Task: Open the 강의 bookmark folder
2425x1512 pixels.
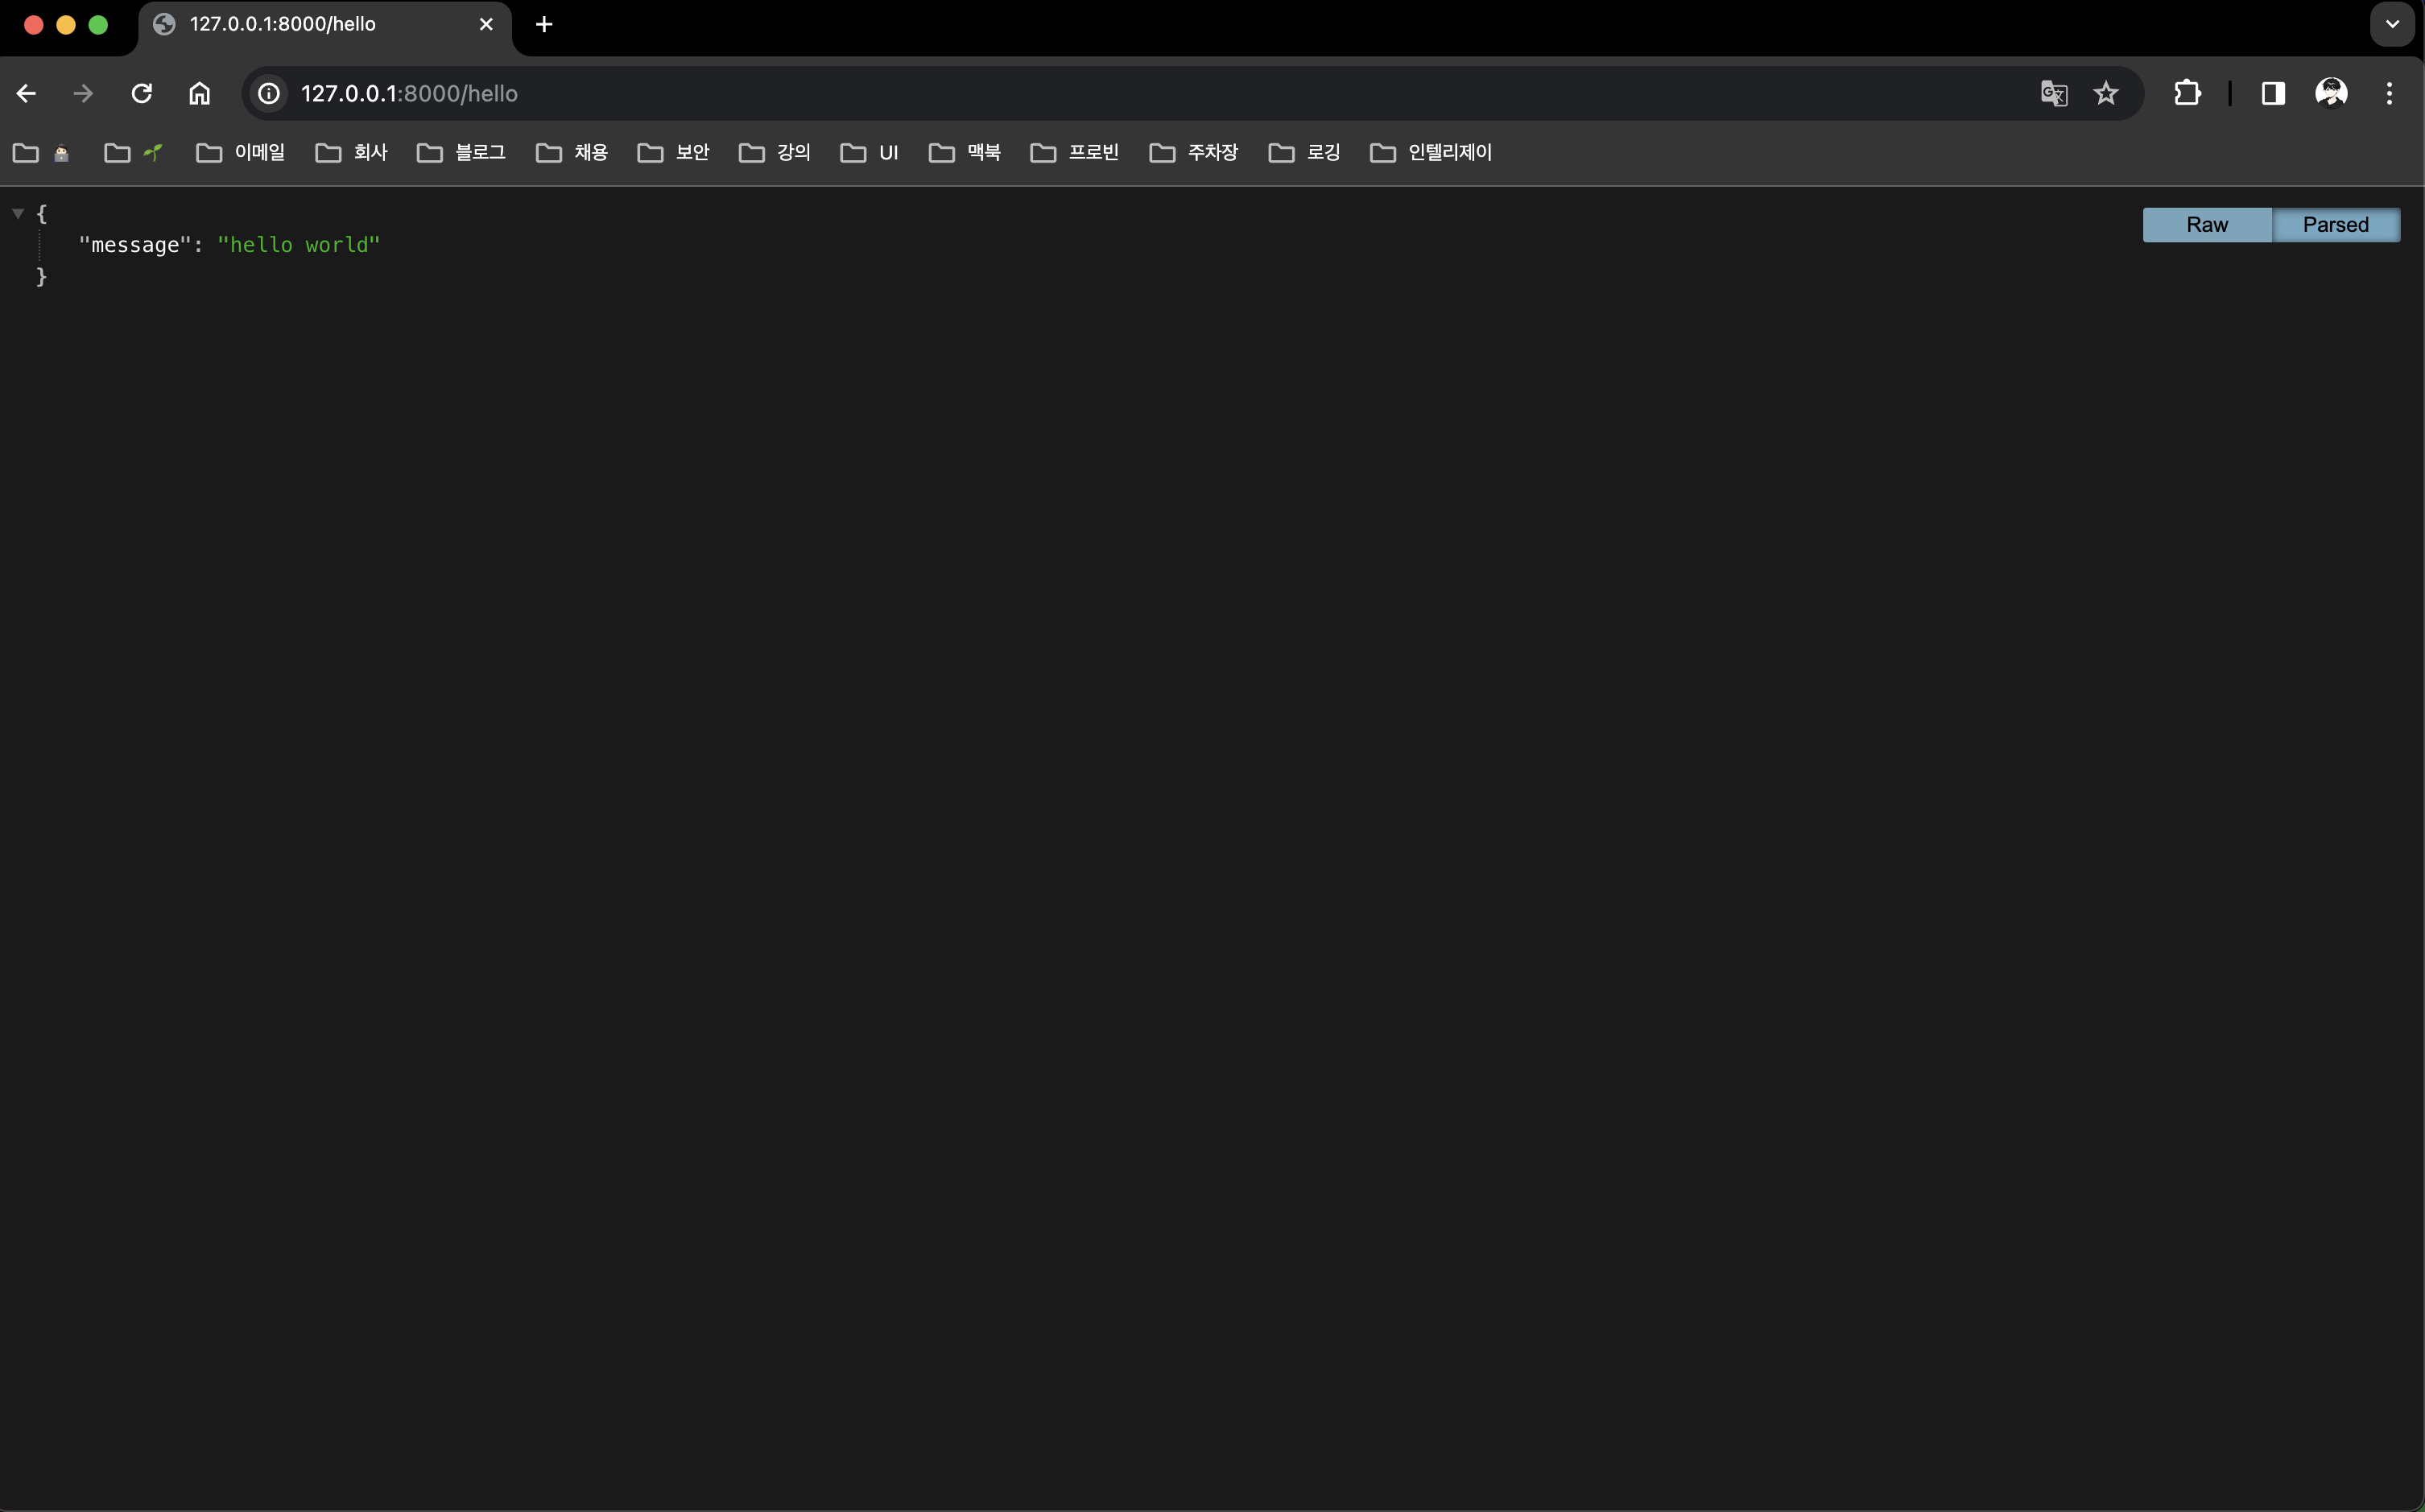Action: [774, 153]
